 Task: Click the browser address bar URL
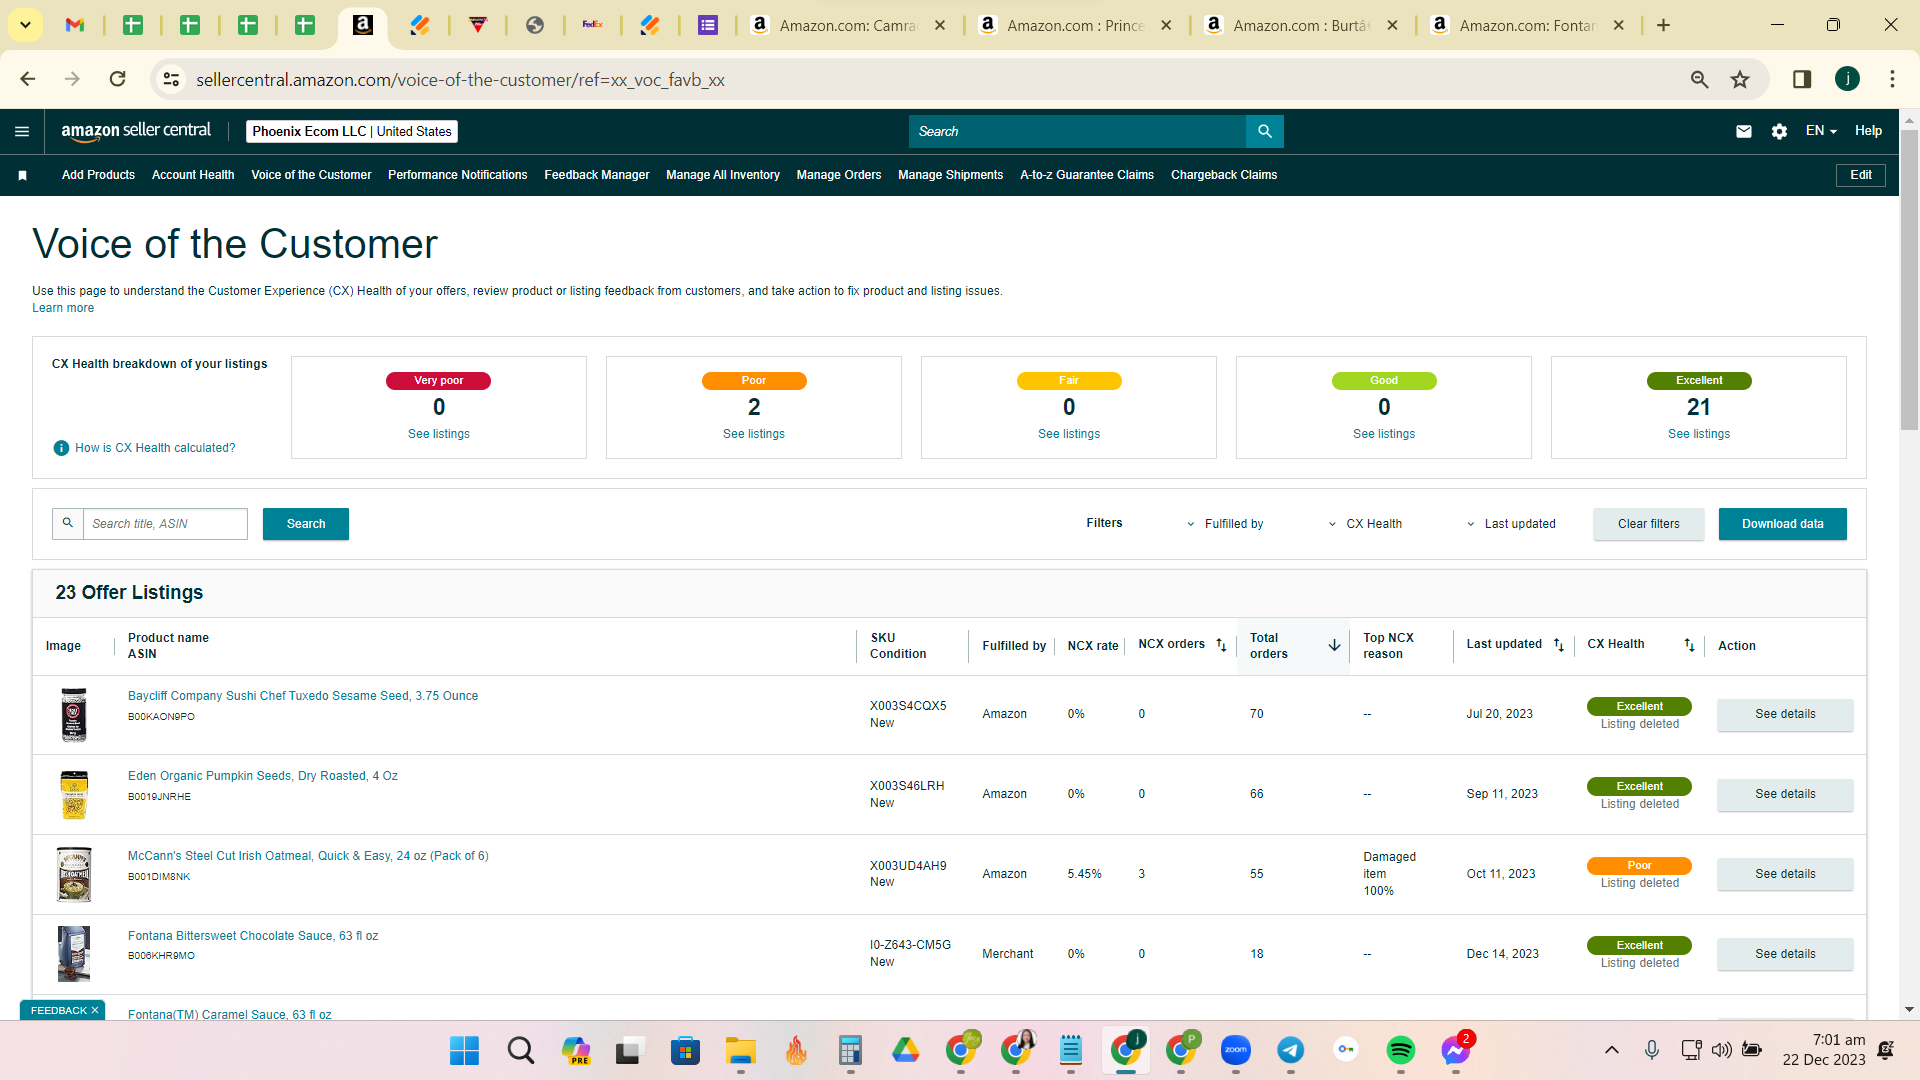tap(460, 79)
